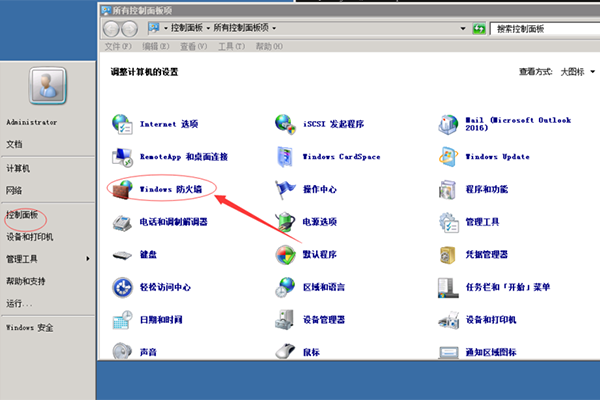Click the 所有控制面板项 breadcrumb in address bar
600x400 pixels.
241,28
